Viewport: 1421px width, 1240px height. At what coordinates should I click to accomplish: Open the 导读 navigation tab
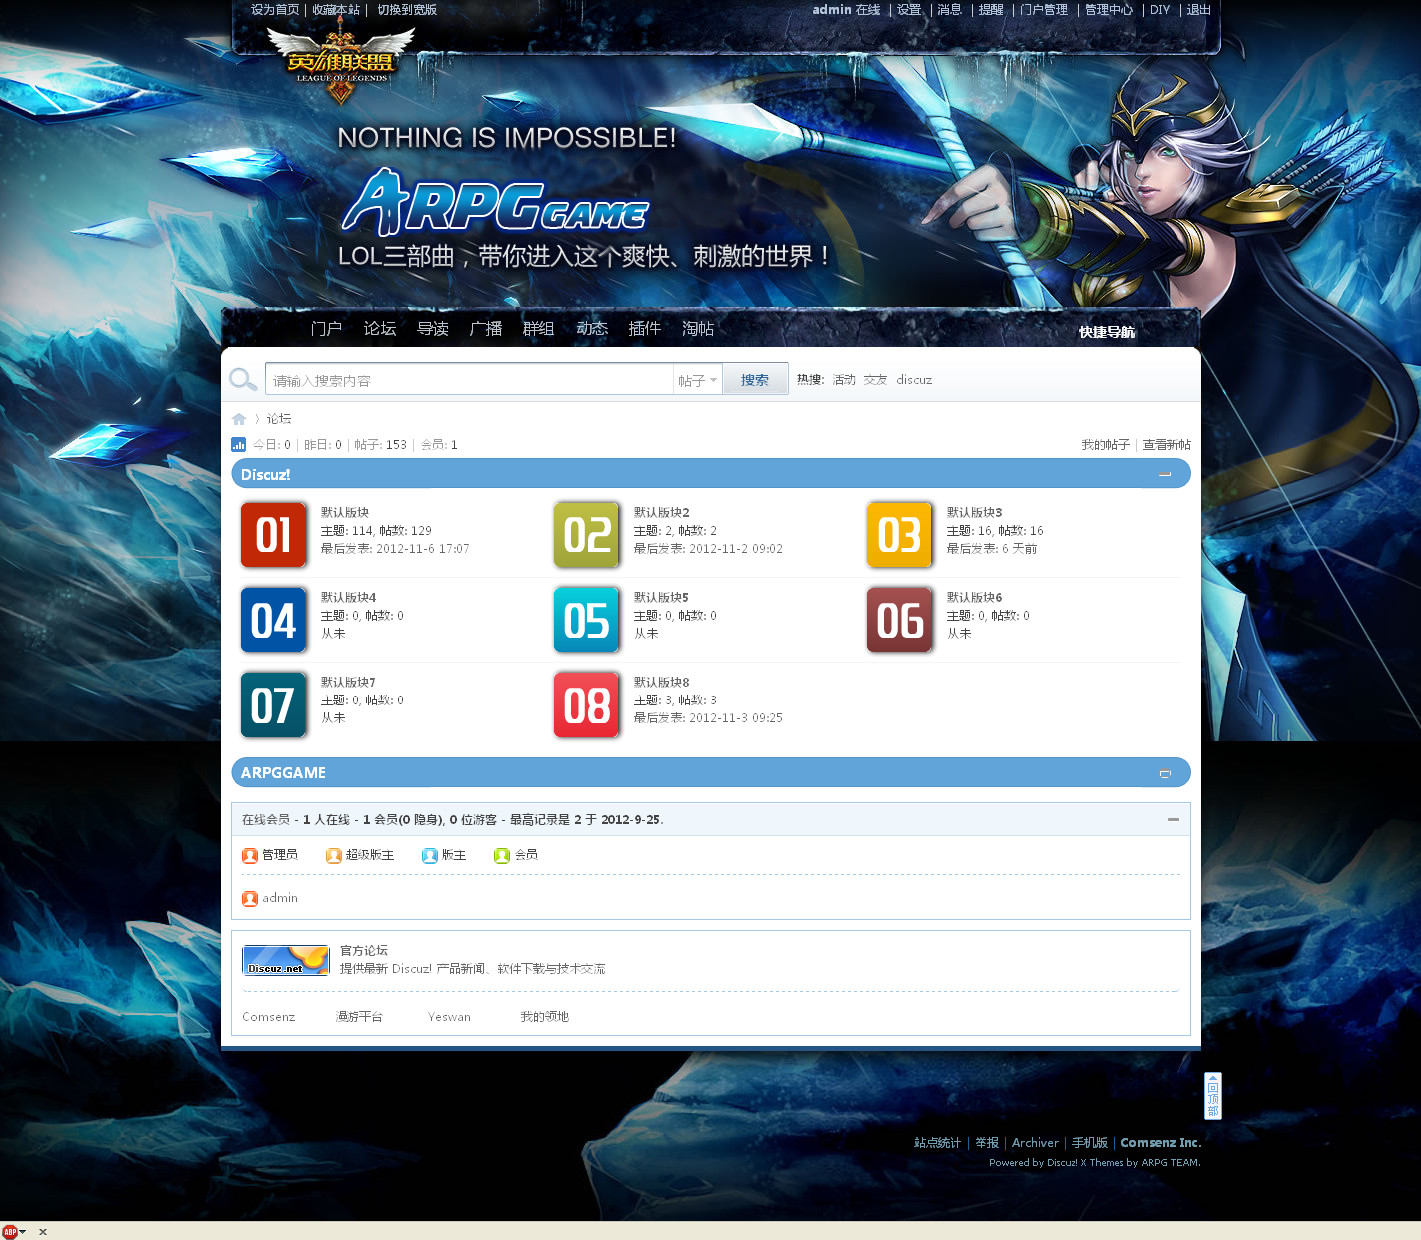433,328
